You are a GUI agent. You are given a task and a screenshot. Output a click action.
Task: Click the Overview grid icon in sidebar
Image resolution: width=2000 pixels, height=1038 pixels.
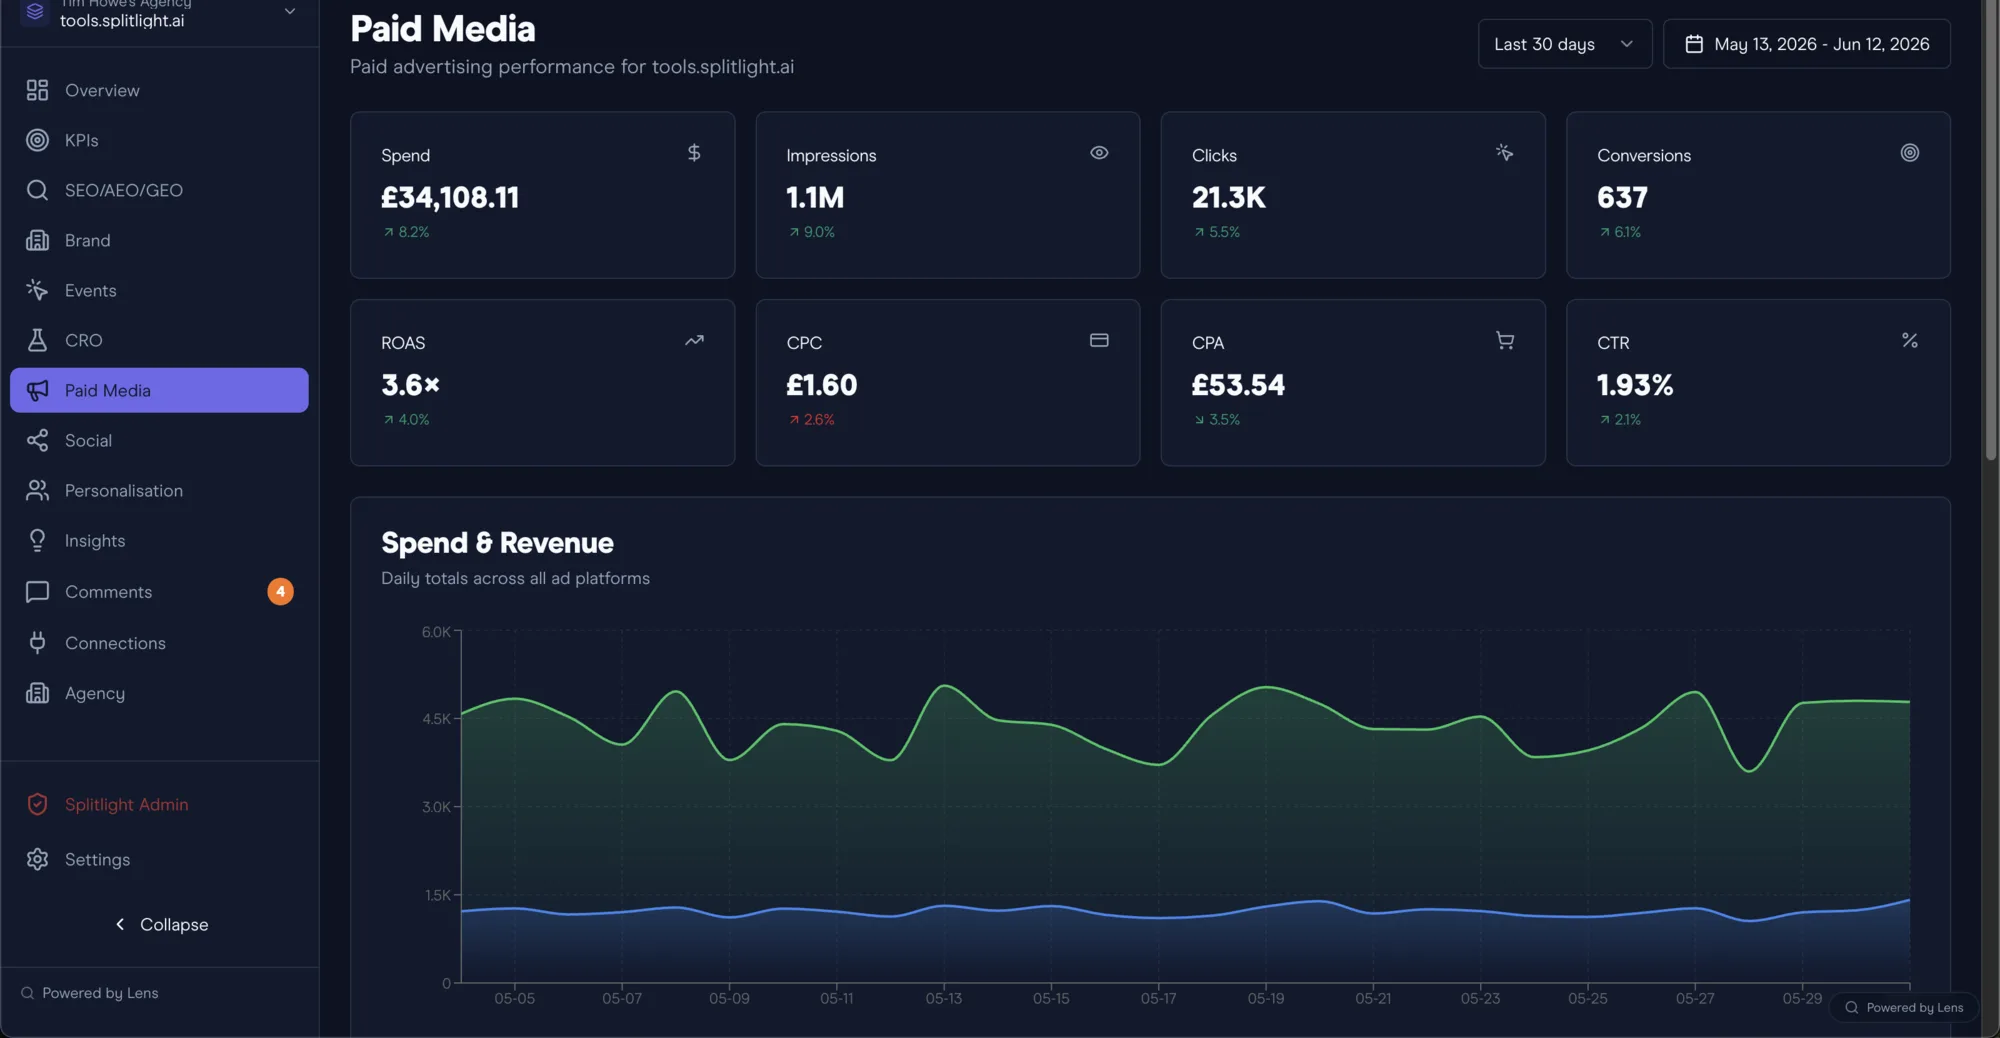[37, 90]
